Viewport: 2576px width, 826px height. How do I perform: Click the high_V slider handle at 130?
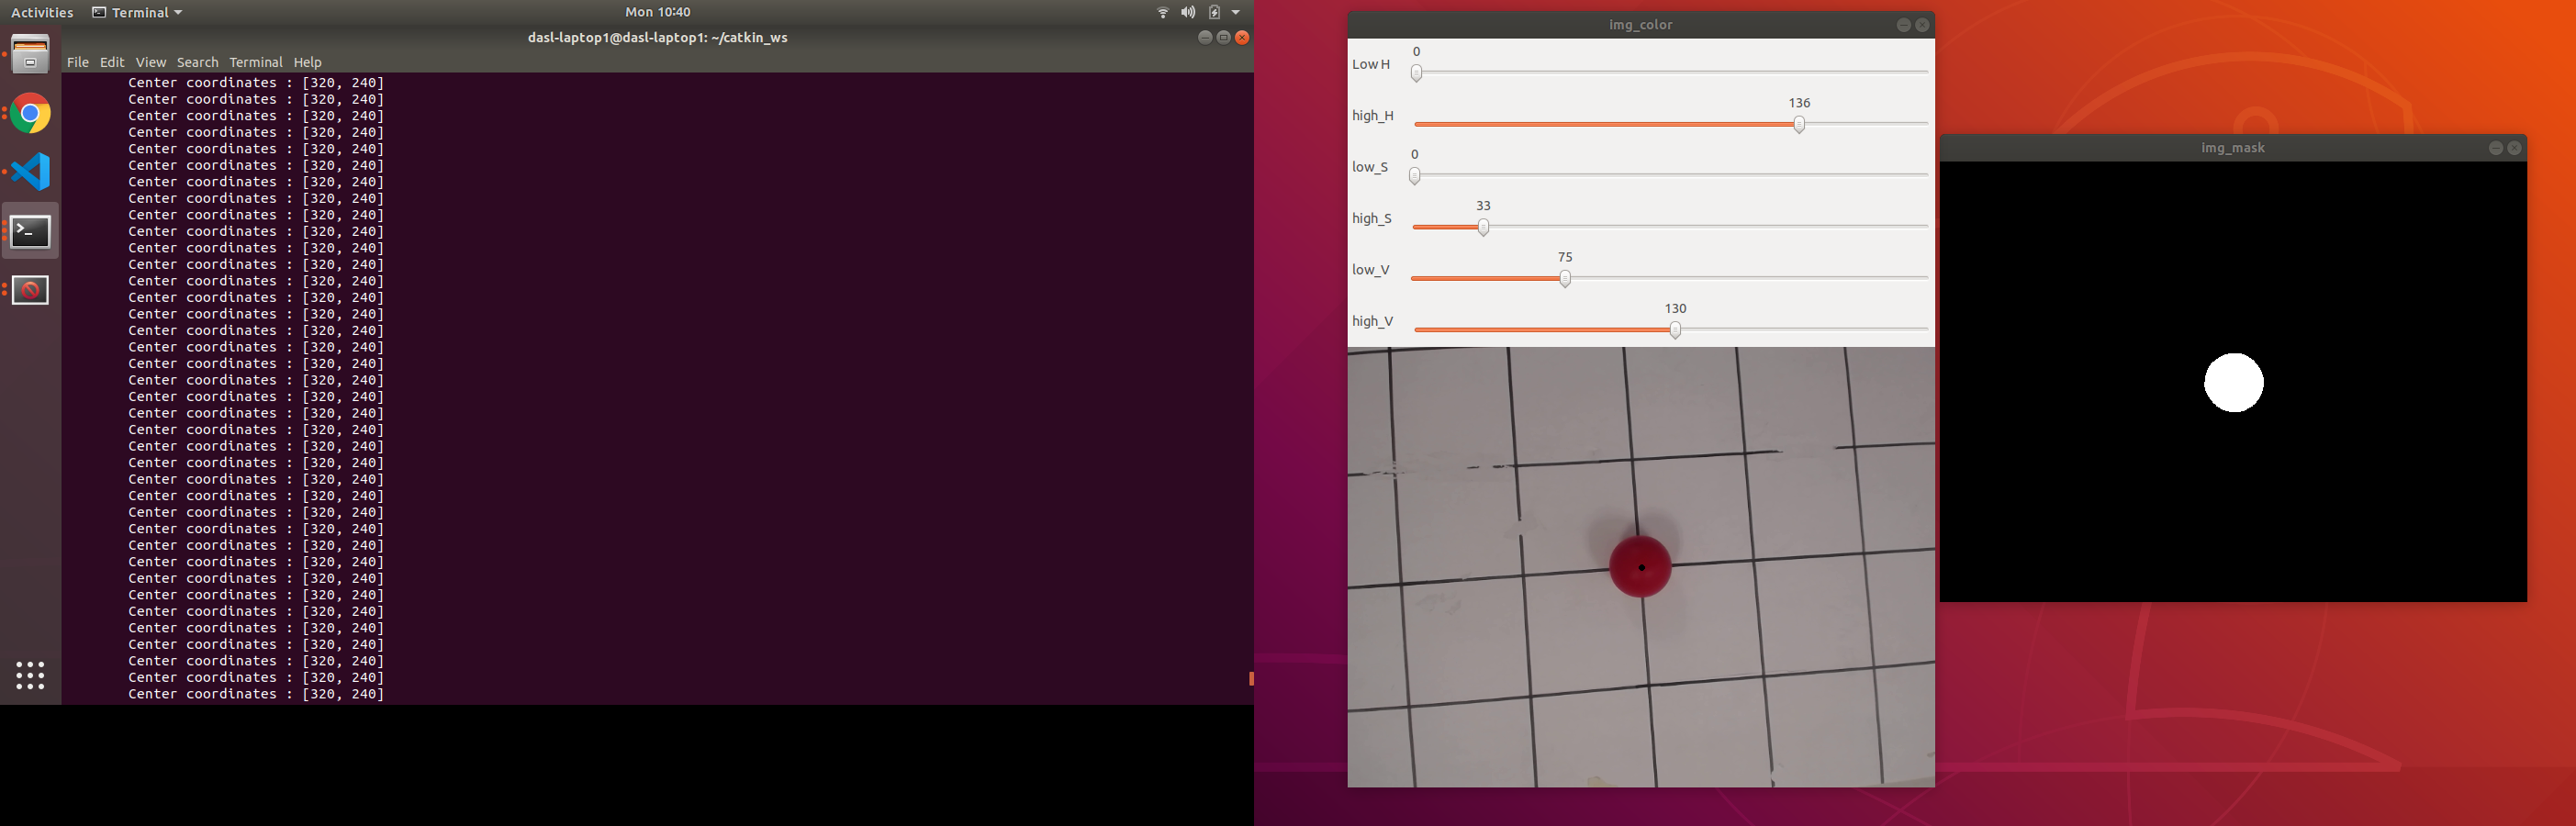pyautogui.click(x=1675, y=330)
